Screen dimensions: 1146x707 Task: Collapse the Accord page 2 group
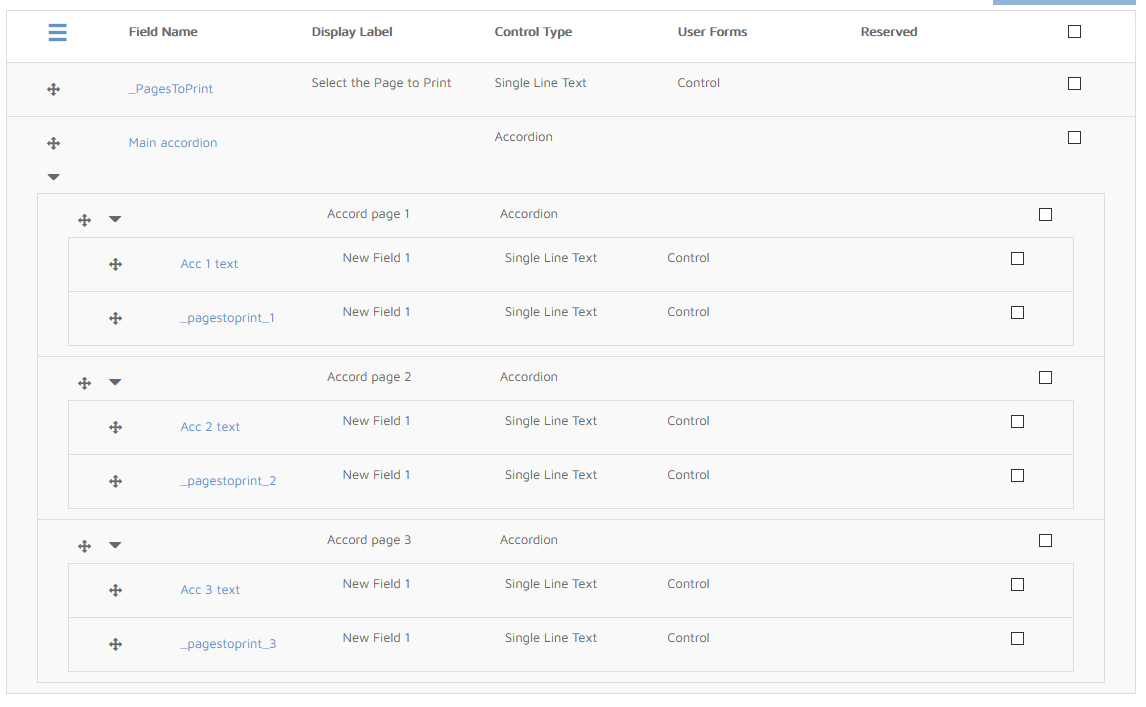[115, 382]
